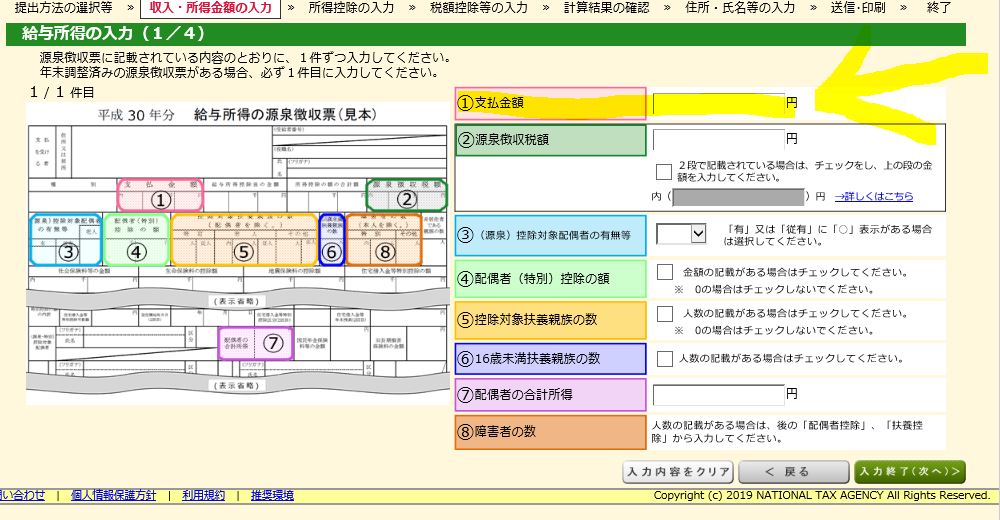Select the 計算結果の確認 step
This screenshot has height=520, width=1000.
coord(607,8)
